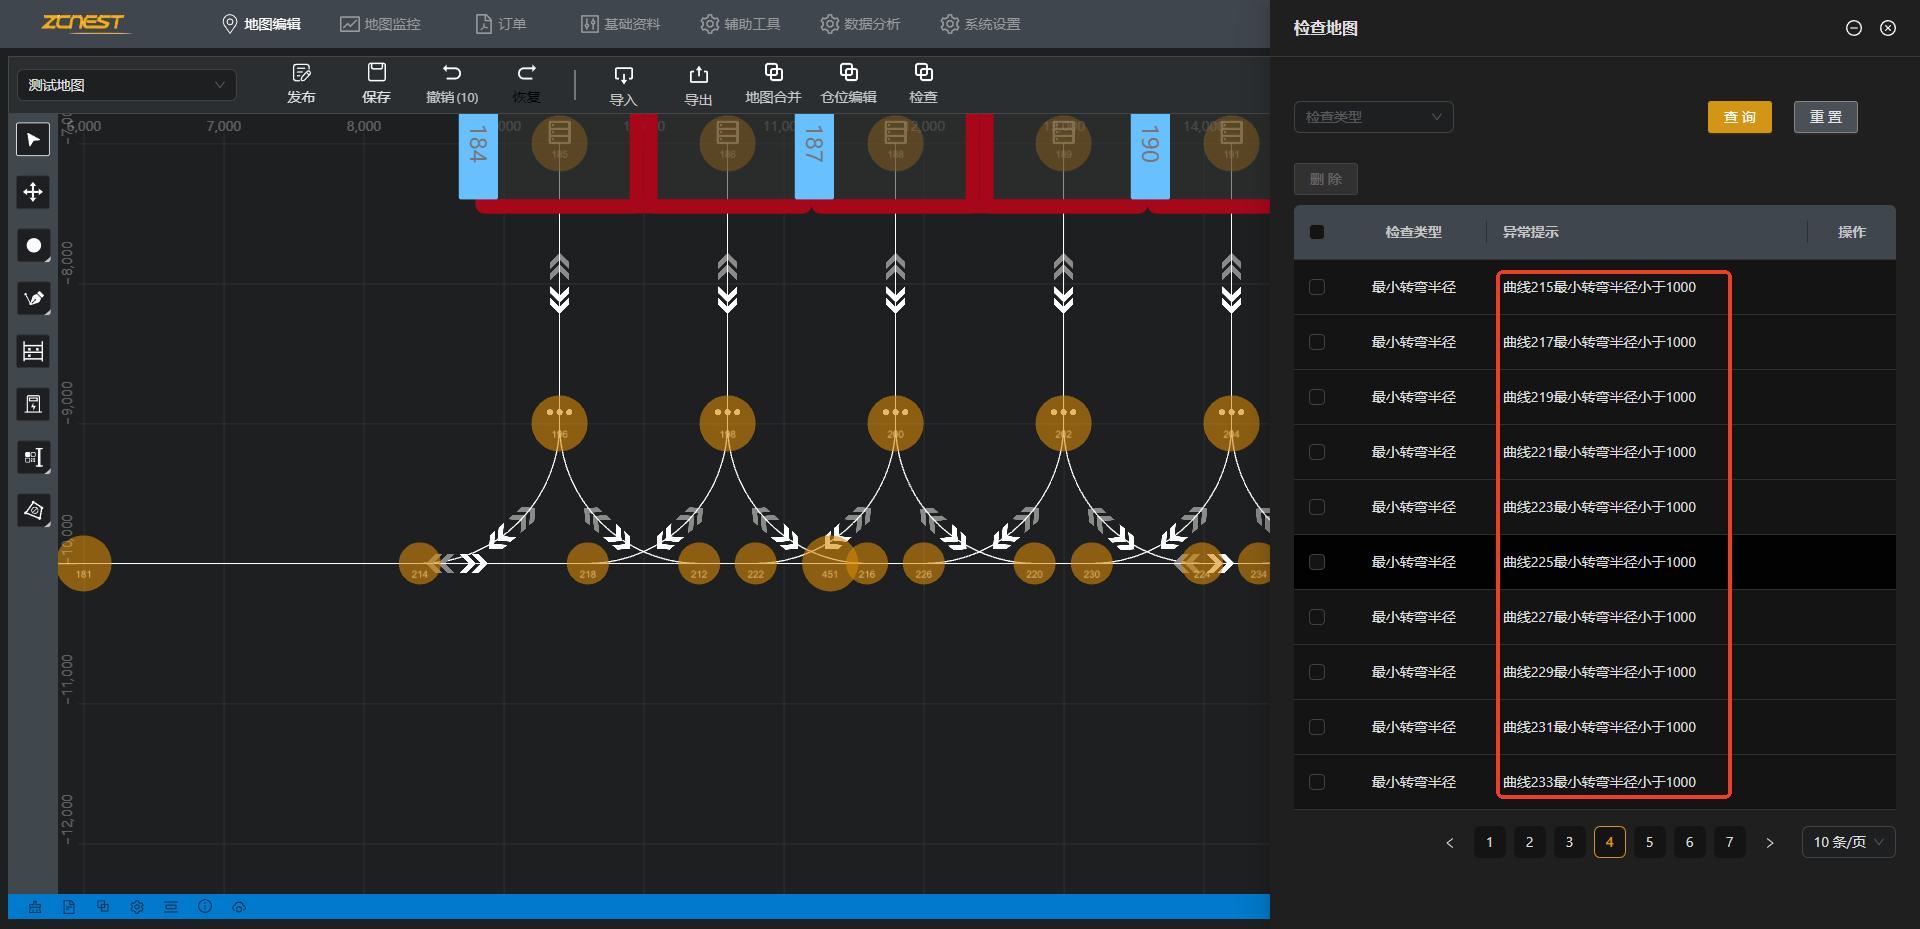Screen dimensions: 1920x929
Task: Open the 地图监控 menu
Action: pos(380,24)
